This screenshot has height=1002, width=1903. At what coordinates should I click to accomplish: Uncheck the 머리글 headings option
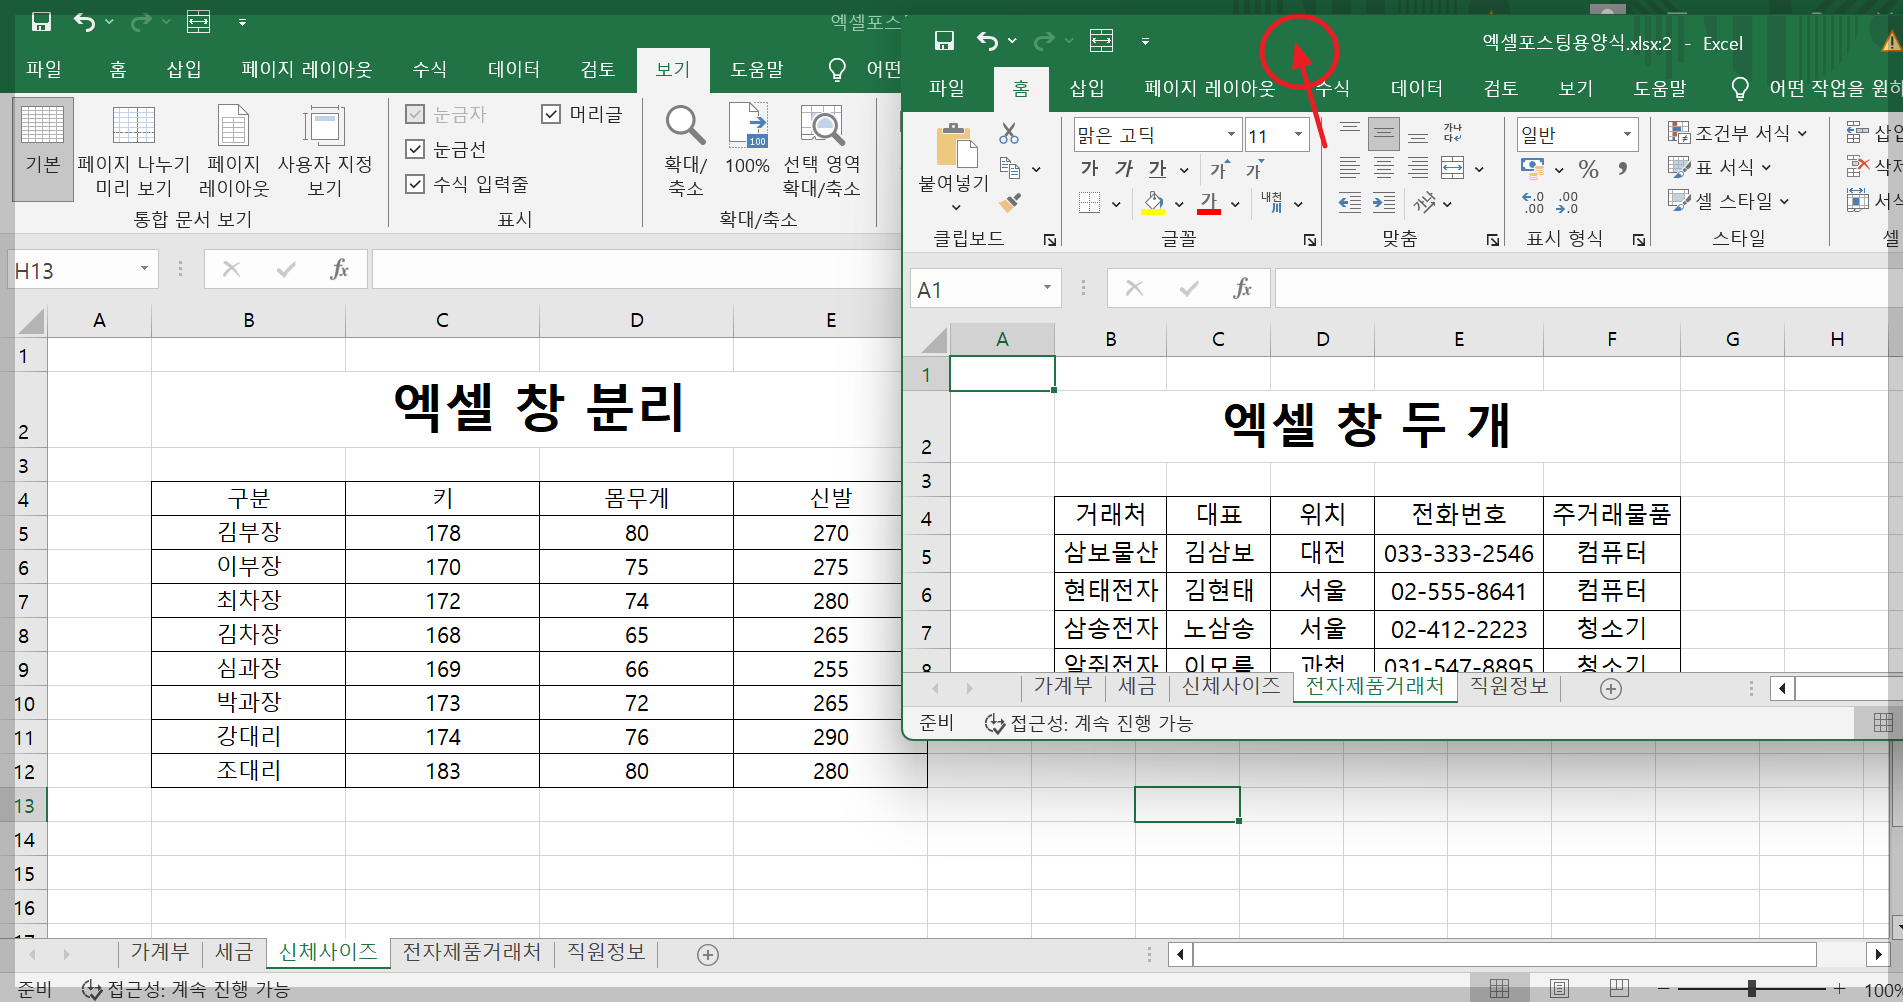coord(551,113)
